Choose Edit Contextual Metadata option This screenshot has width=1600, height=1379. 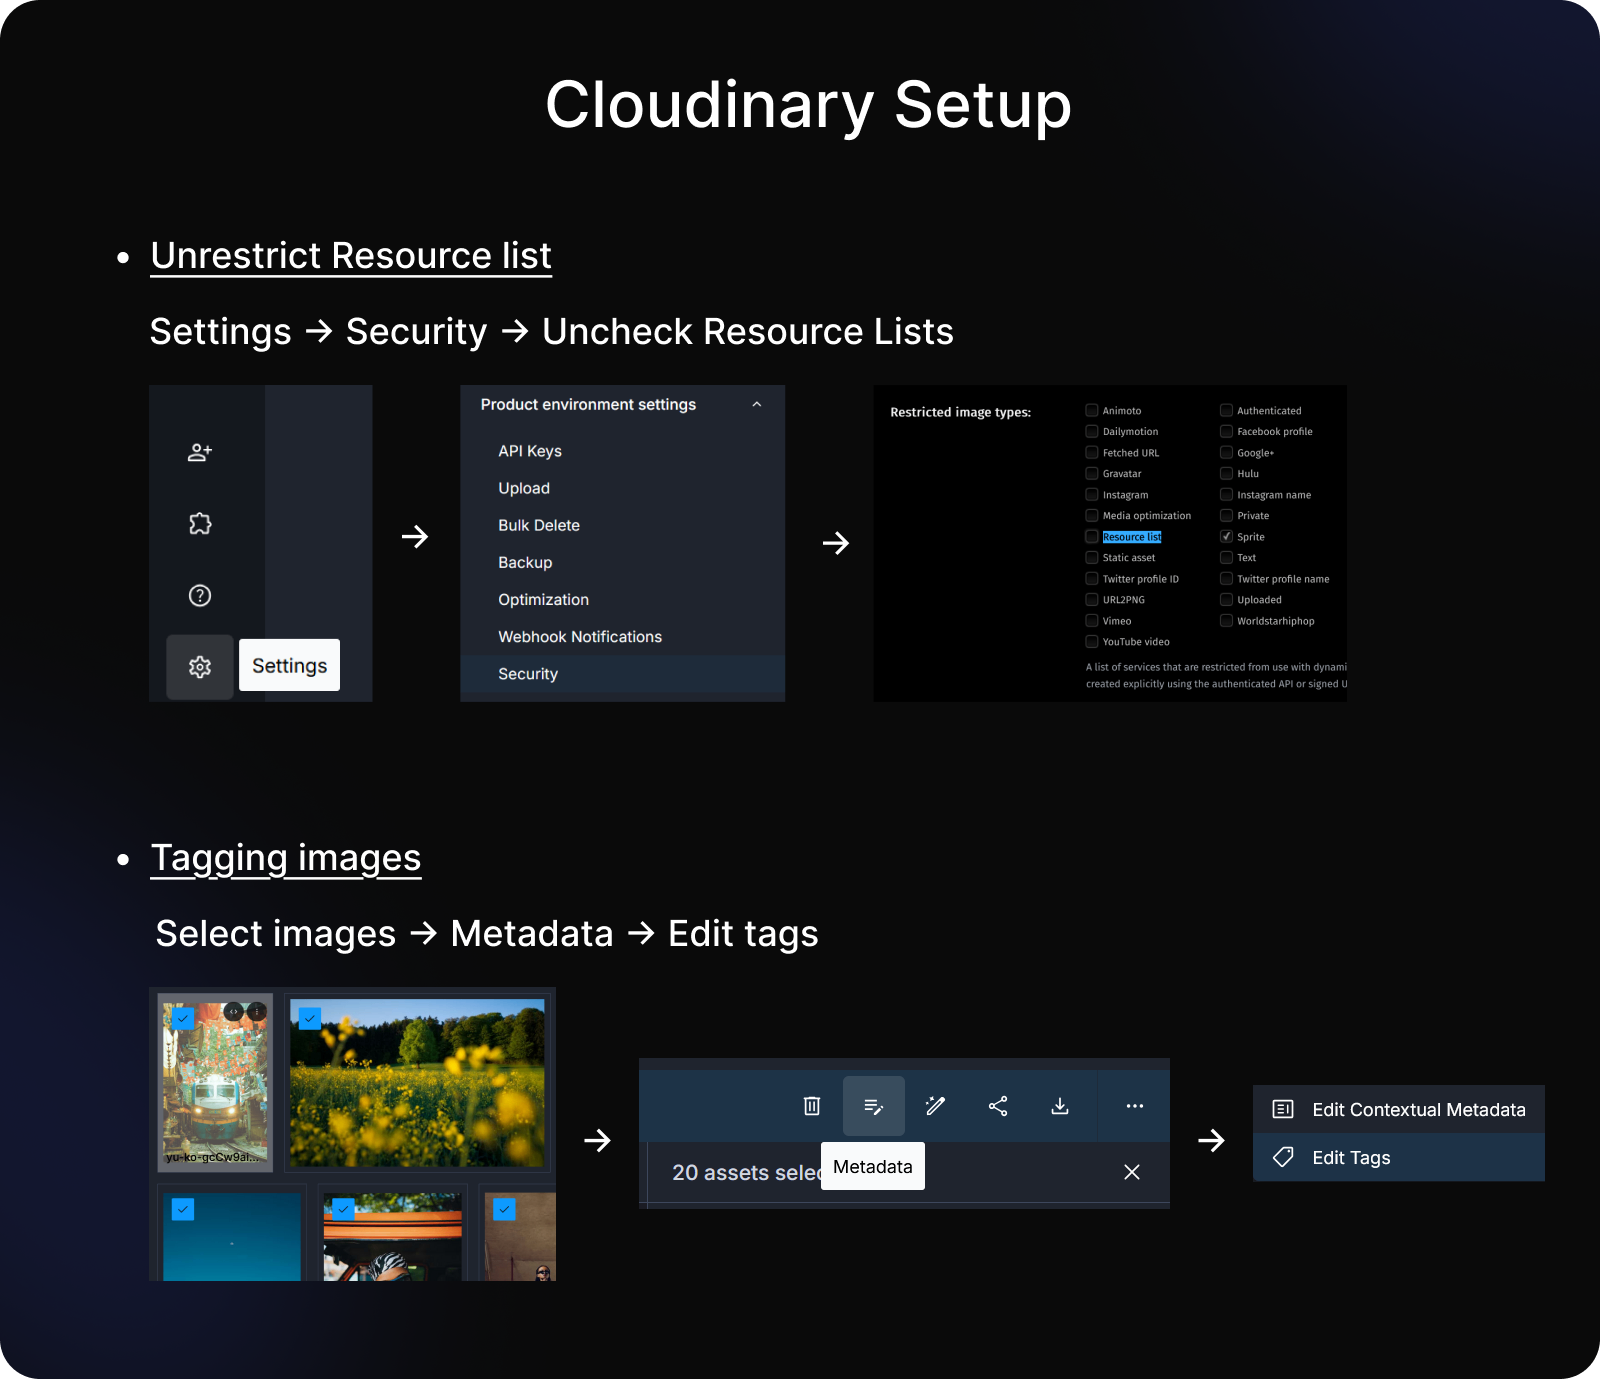coord(1398,1109)
